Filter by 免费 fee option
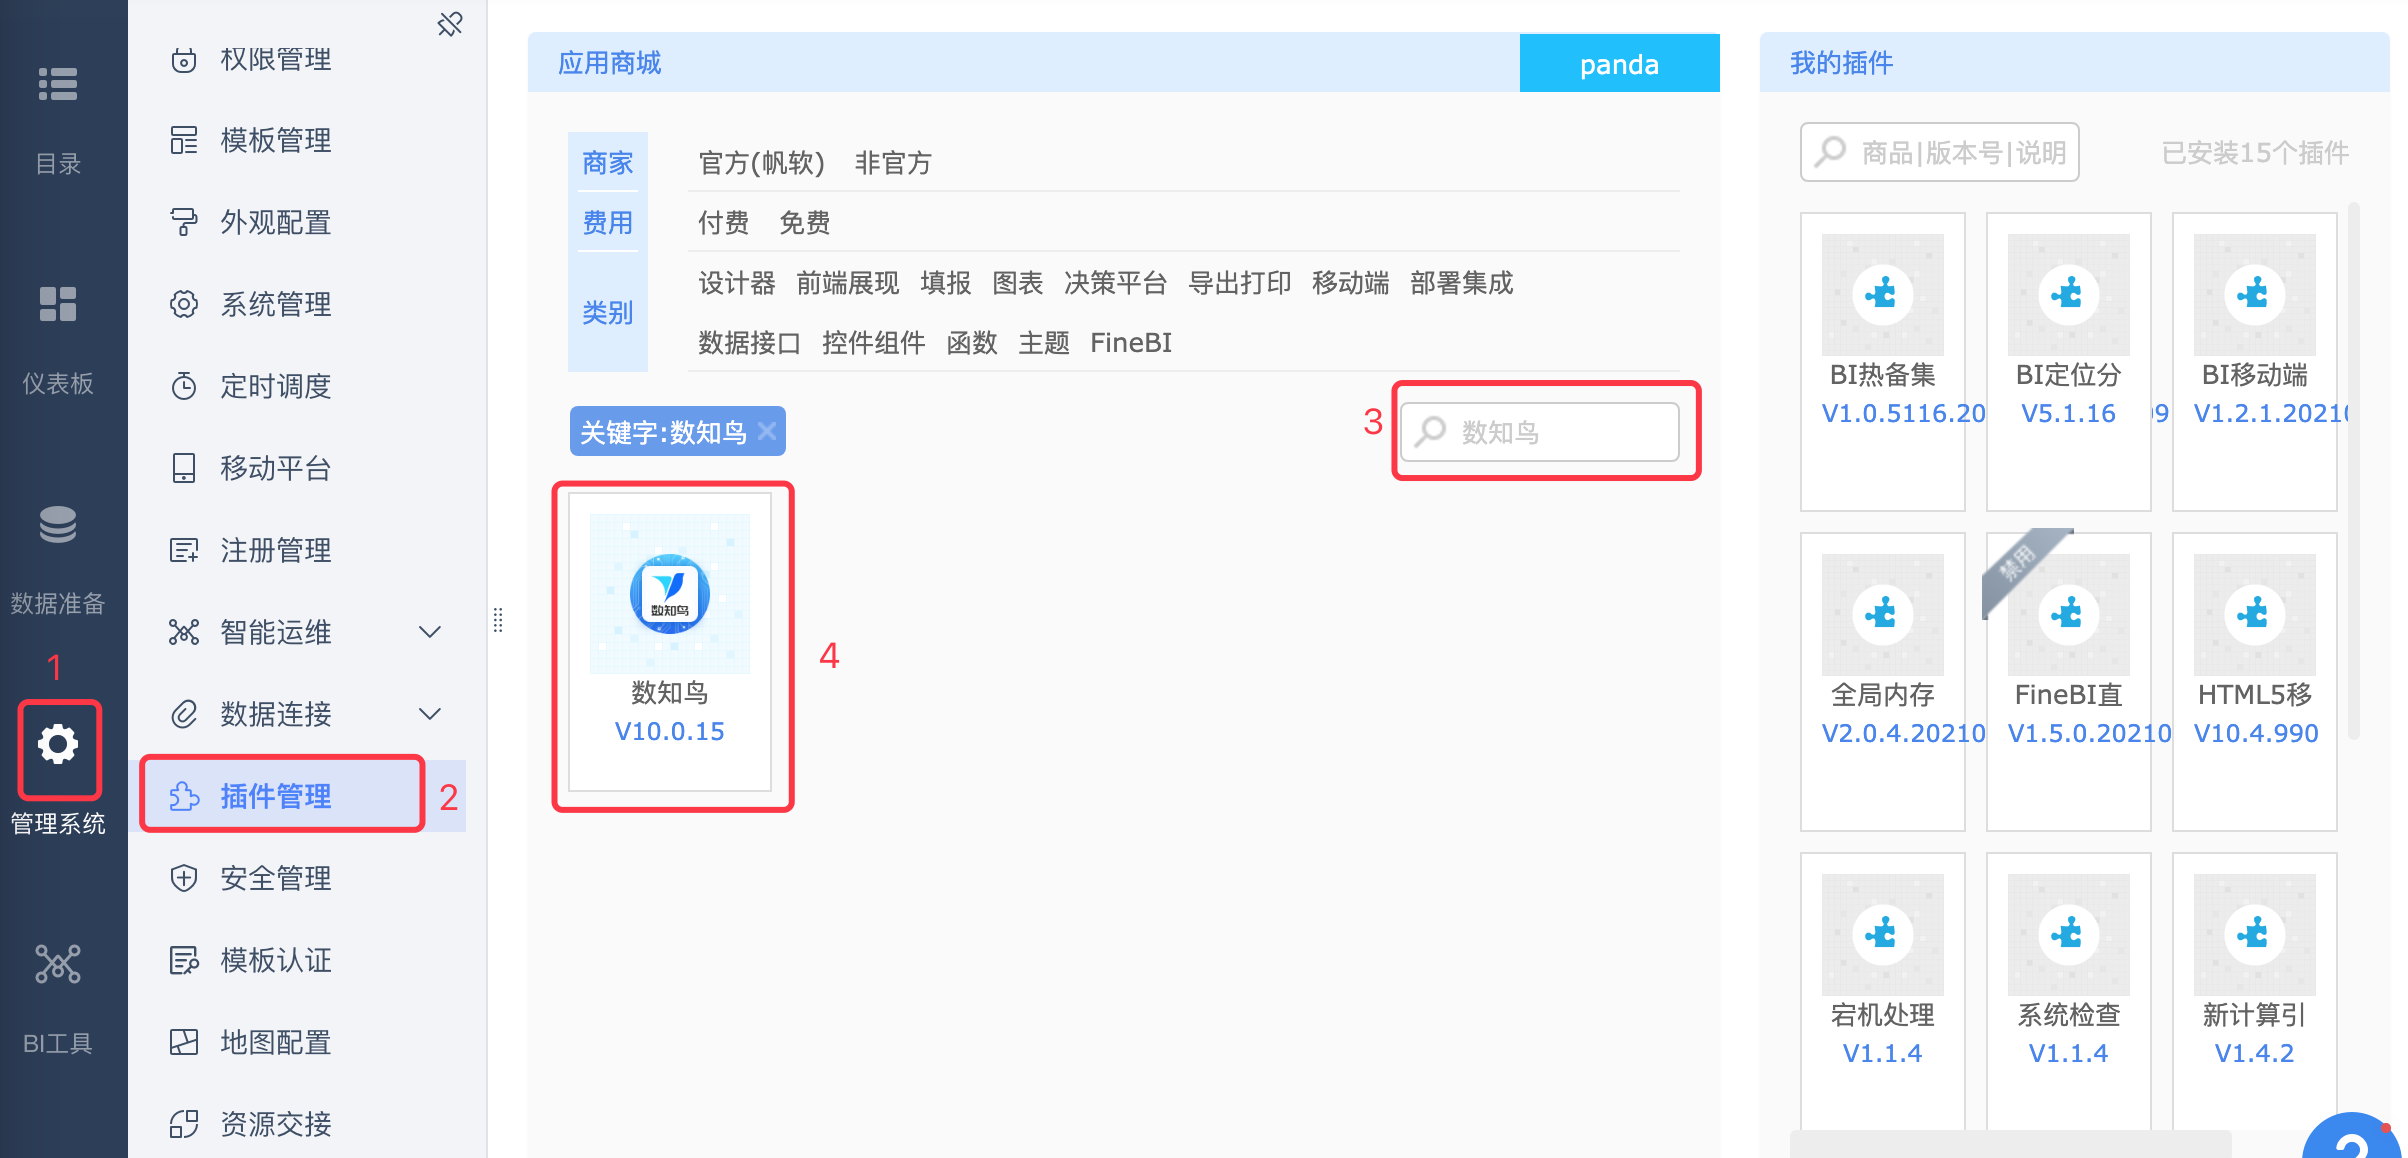 tap(804, 222)
